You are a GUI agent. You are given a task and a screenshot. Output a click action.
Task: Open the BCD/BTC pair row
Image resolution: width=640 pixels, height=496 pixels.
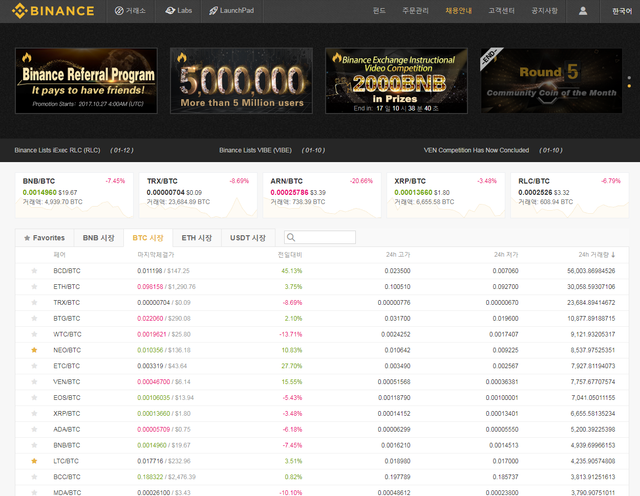coord(322,271)
